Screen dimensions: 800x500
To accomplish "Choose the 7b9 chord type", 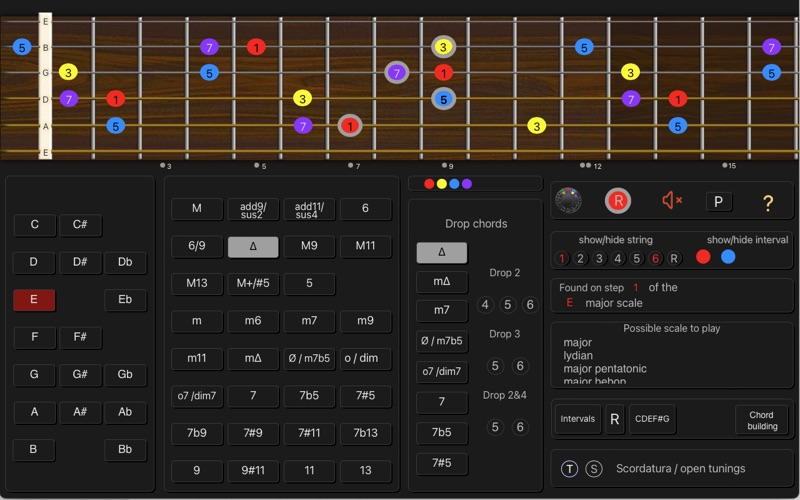I will [197, 433].
